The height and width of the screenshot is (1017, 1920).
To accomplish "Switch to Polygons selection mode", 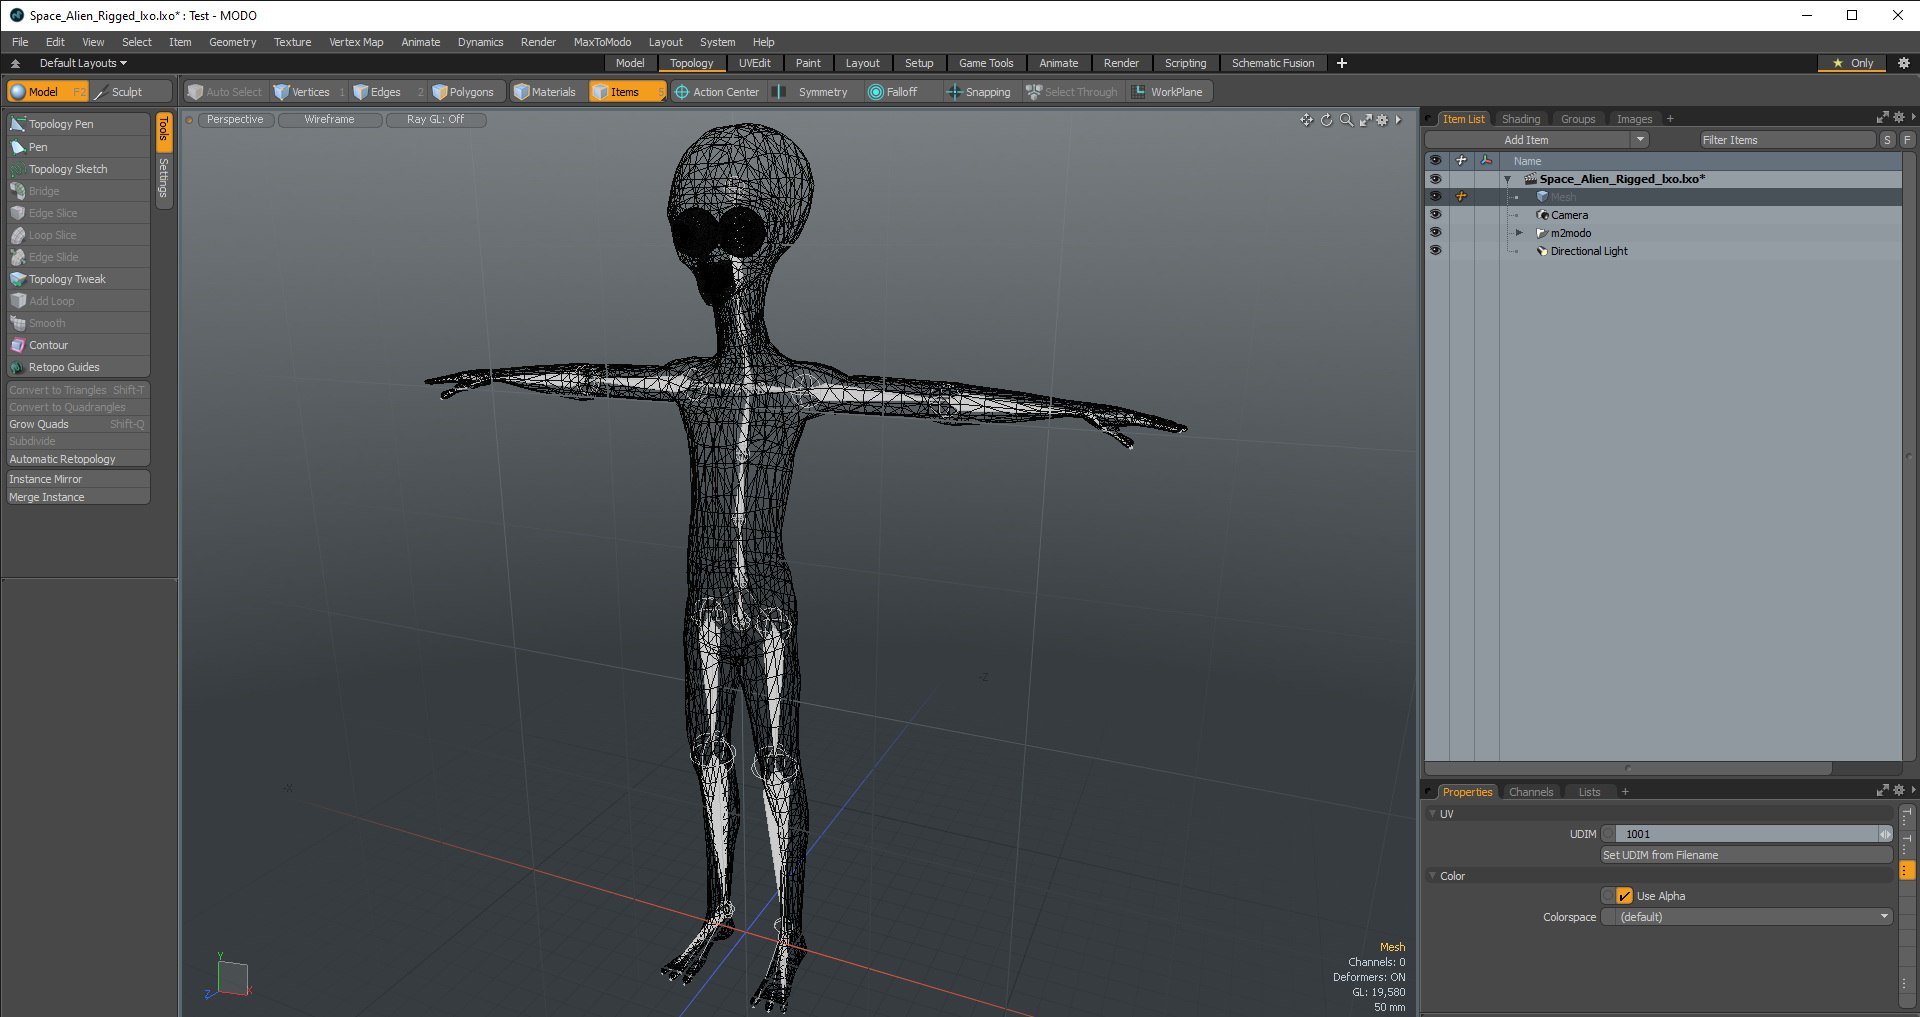I will (466, 92).
